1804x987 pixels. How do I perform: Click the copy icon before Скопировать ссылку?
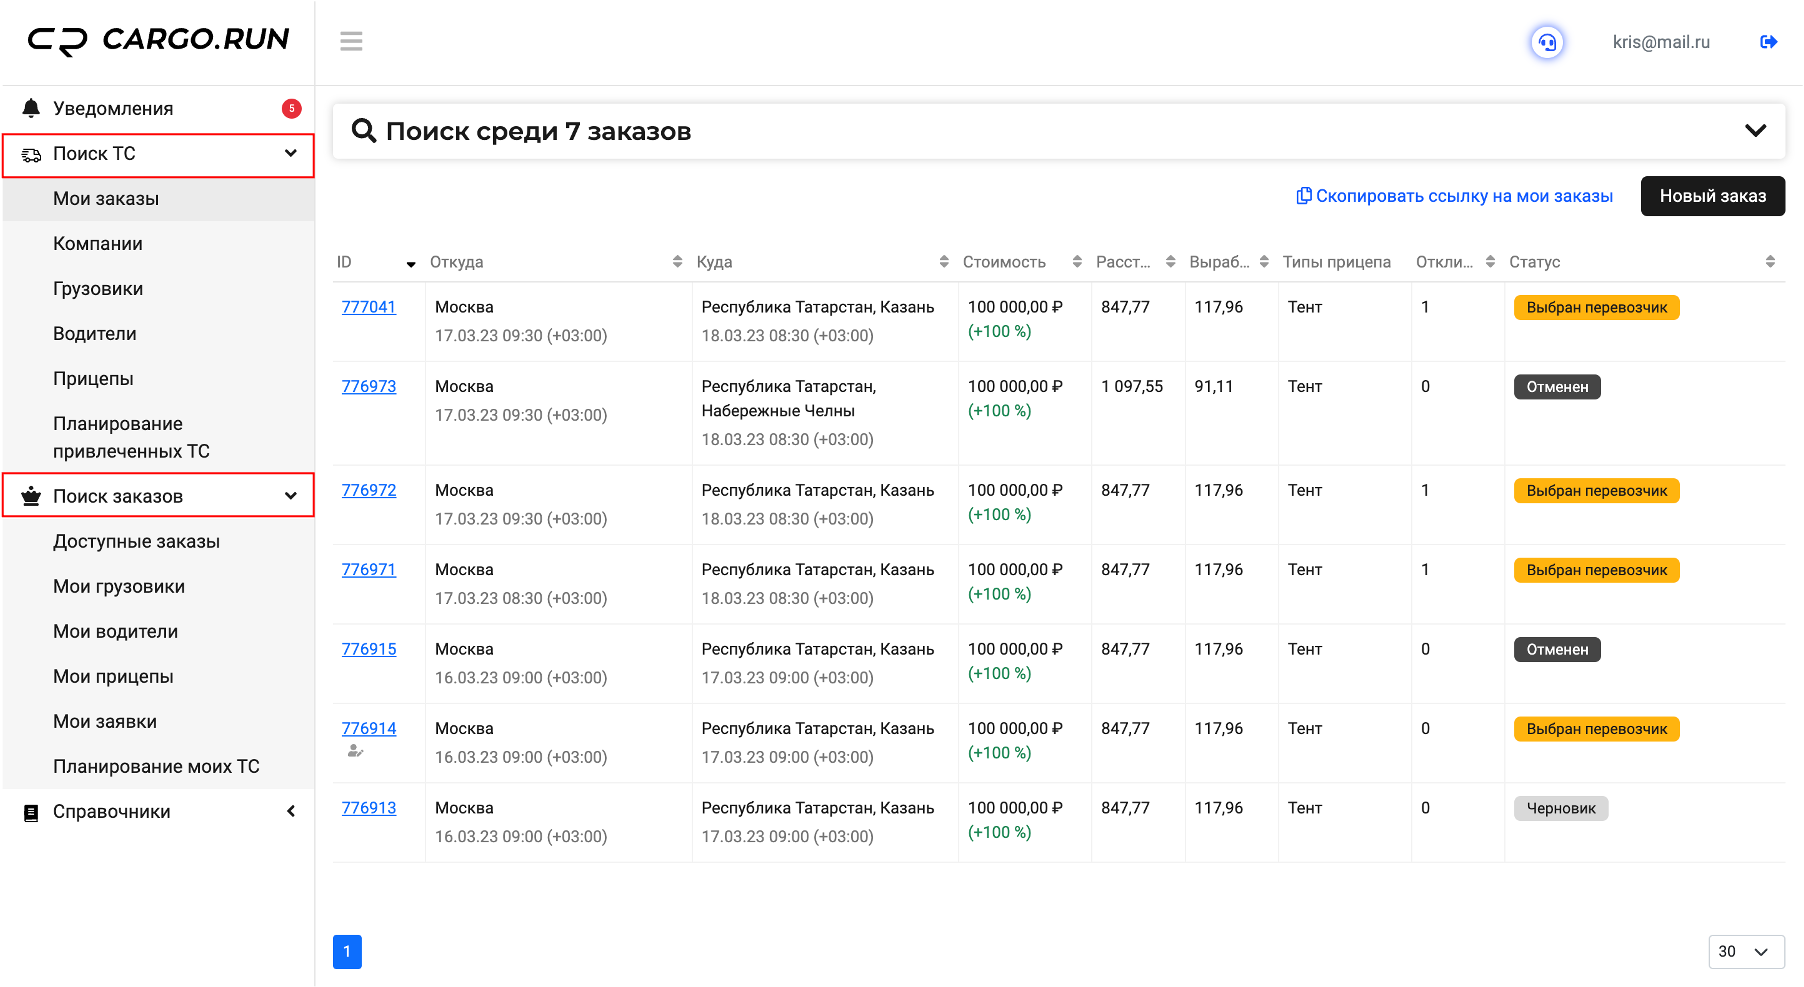1303,196
